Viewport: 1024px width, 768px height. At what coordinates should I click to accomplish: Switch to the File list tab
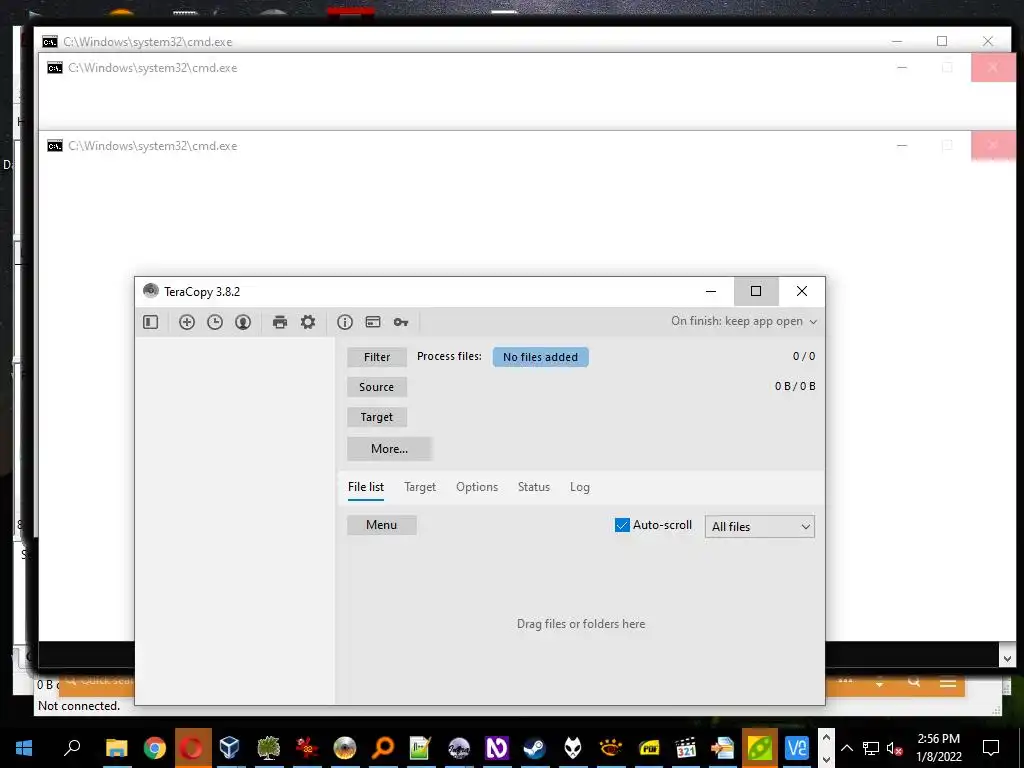[x=366, y=487]
